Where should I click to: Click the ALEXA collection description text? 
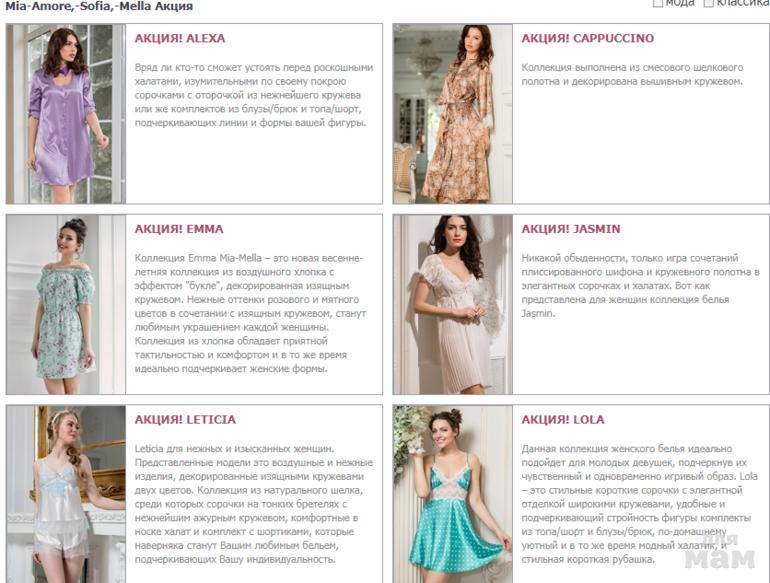[x=254, y=95]
